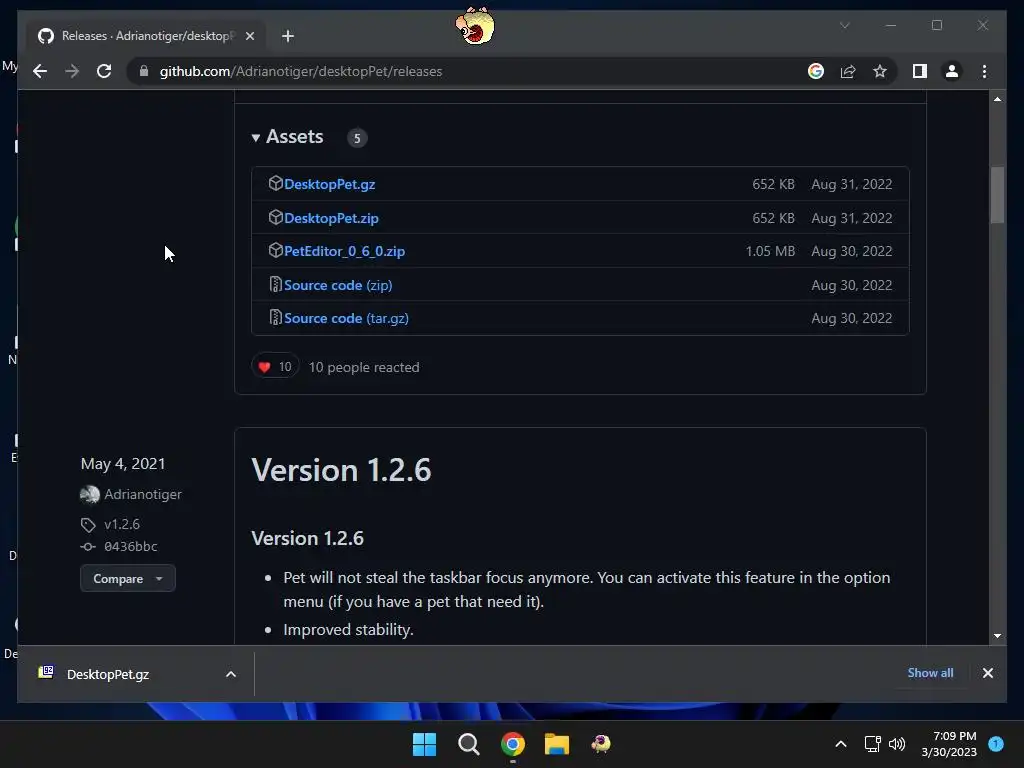This screenshot has width=1024, height=768.
Task: Click the scrollbar up arrow
Action: (997, 99)
